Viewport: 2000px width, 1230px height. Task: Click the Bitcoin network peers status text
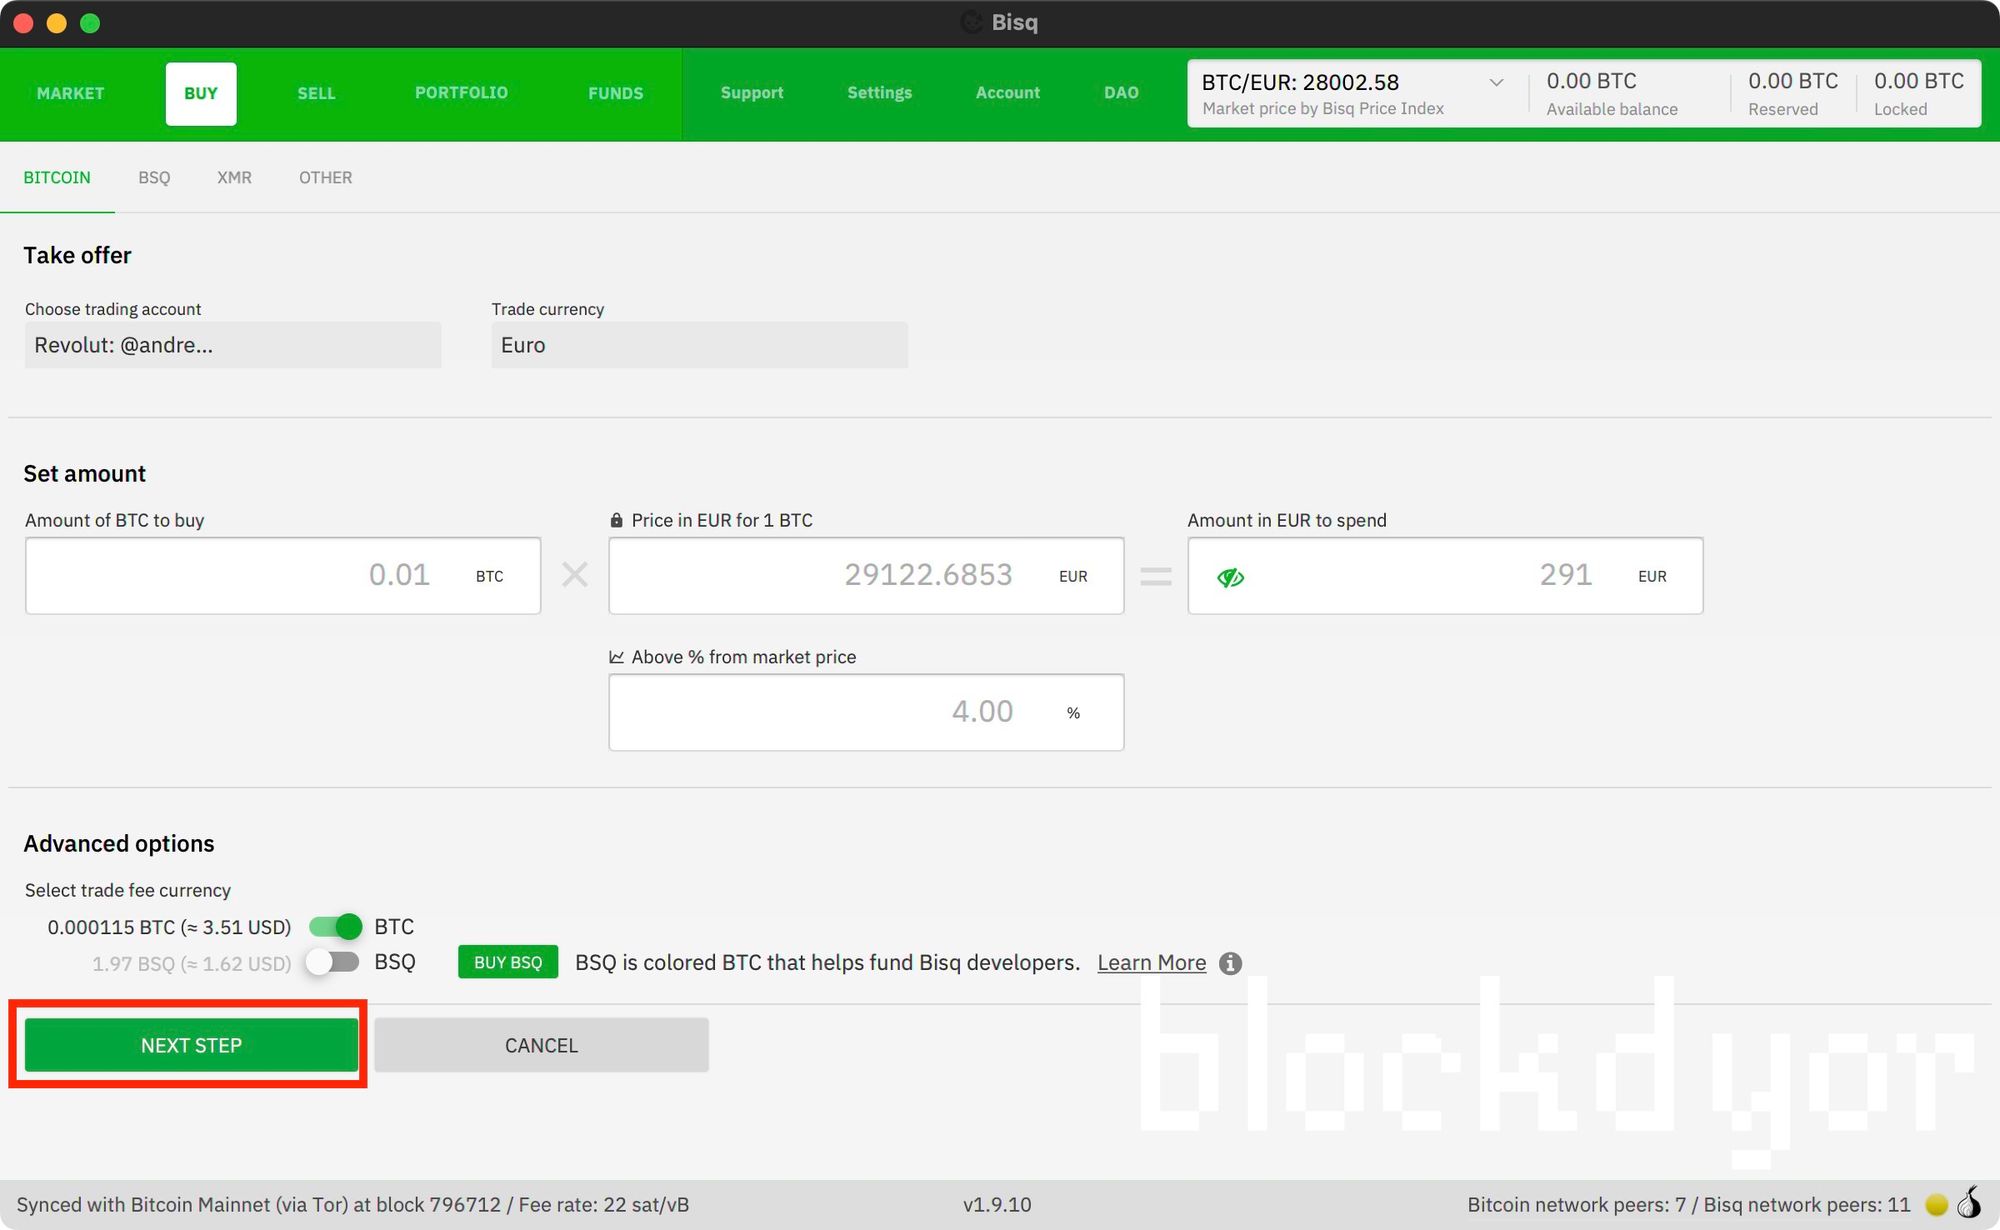[1688, 1205]
